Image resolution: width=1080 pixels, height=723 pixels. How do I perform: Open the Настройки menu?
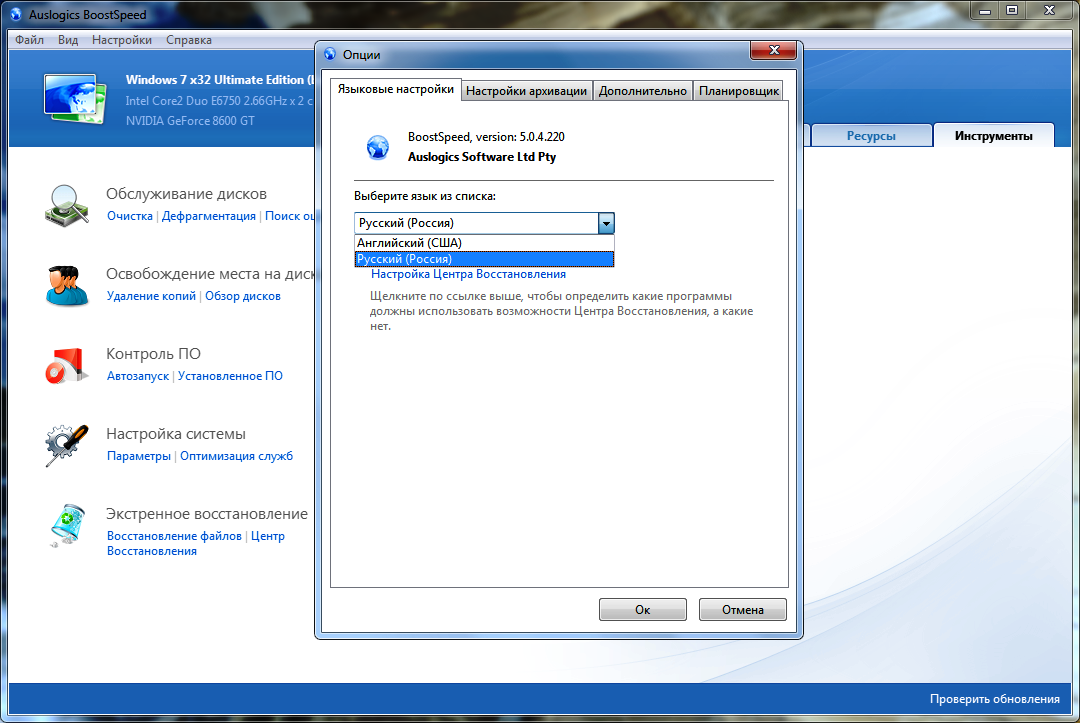coord(122,40)
